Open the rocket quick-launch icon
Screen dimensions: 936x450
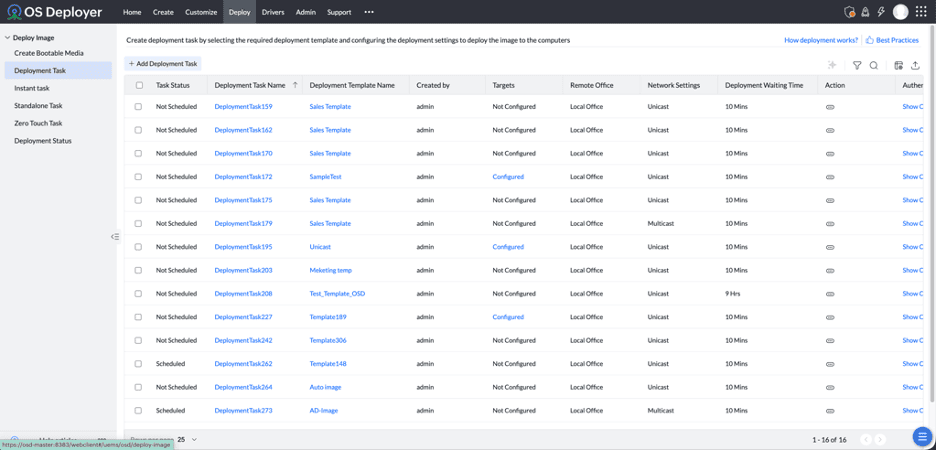(865, 12)
